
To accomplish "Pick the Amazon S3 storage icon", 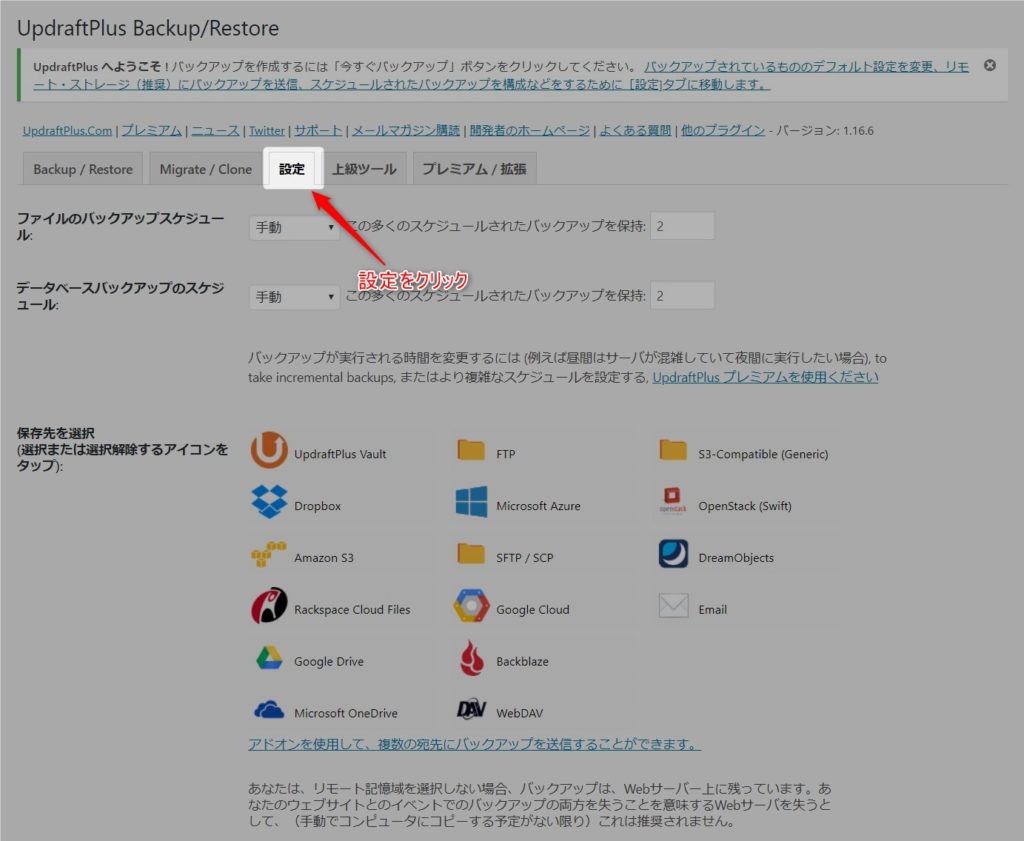I will pos(268,556).
